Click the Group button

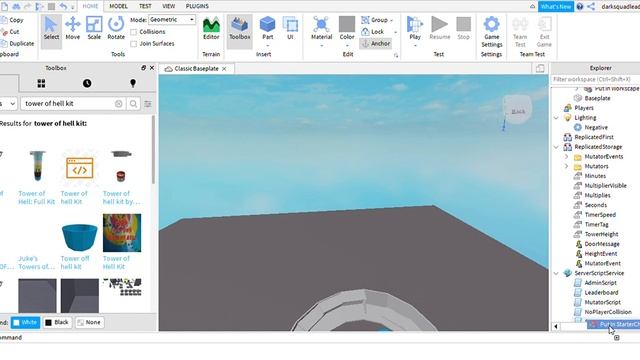pos(375,20)
